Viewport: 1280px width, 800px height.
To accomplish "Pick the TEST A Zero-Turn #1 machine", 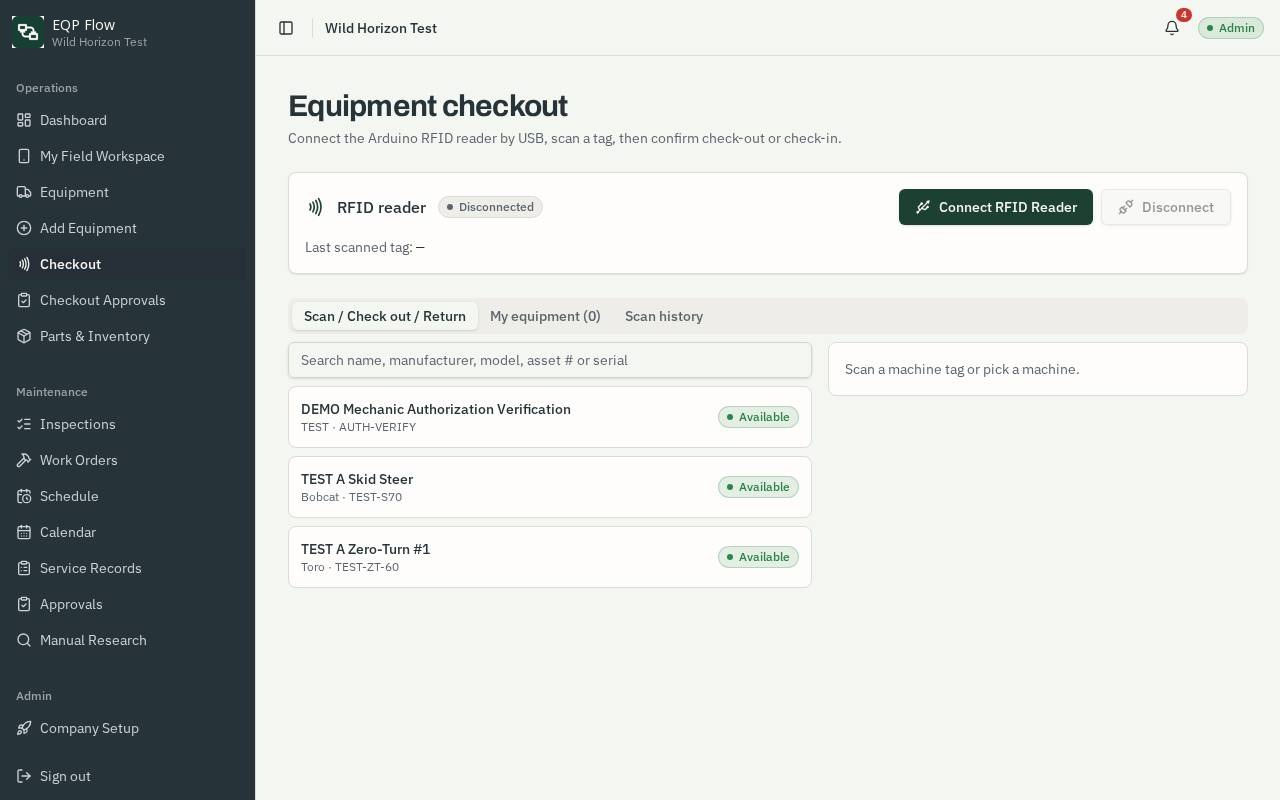I will (x=550, y=557).
